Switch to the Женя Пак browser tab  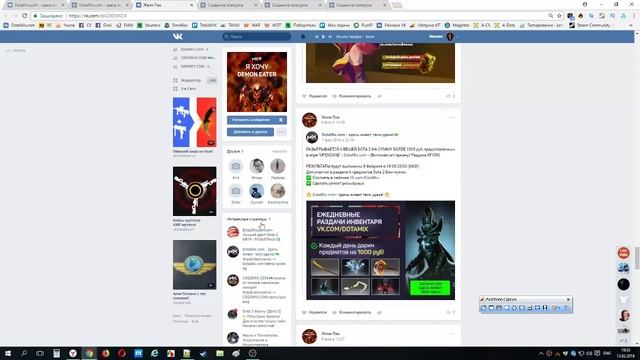pyautogui.click(x=163, y=5)
